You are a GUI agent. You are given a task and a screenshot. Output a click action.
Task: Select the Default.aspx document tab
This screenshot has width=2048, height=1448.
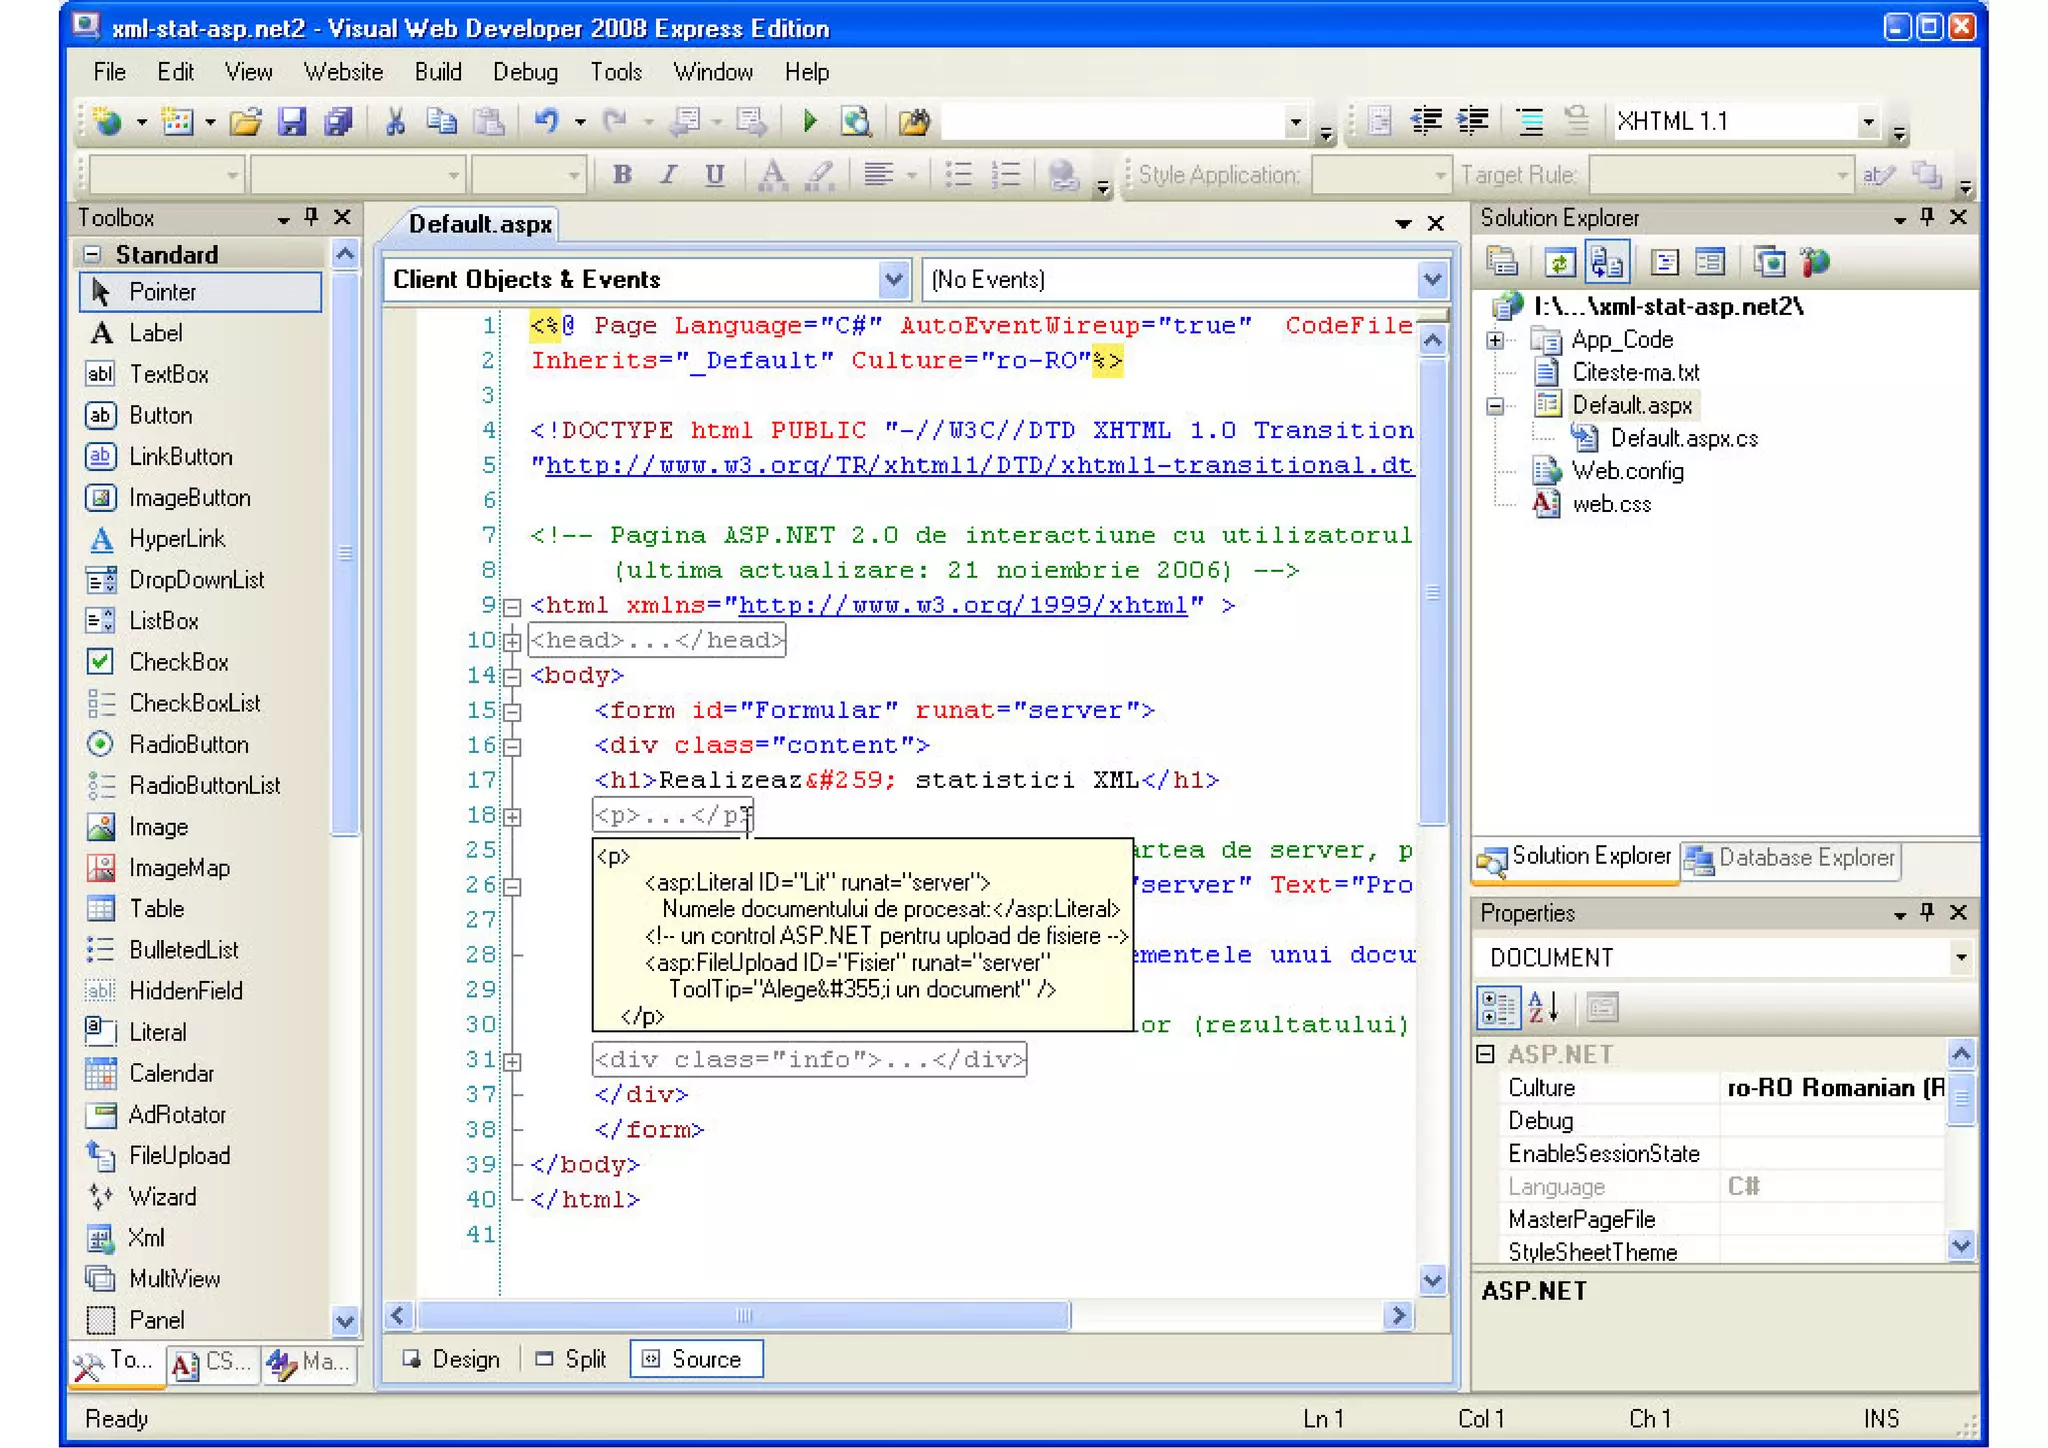pyautogui.click(x=480, y=224)
